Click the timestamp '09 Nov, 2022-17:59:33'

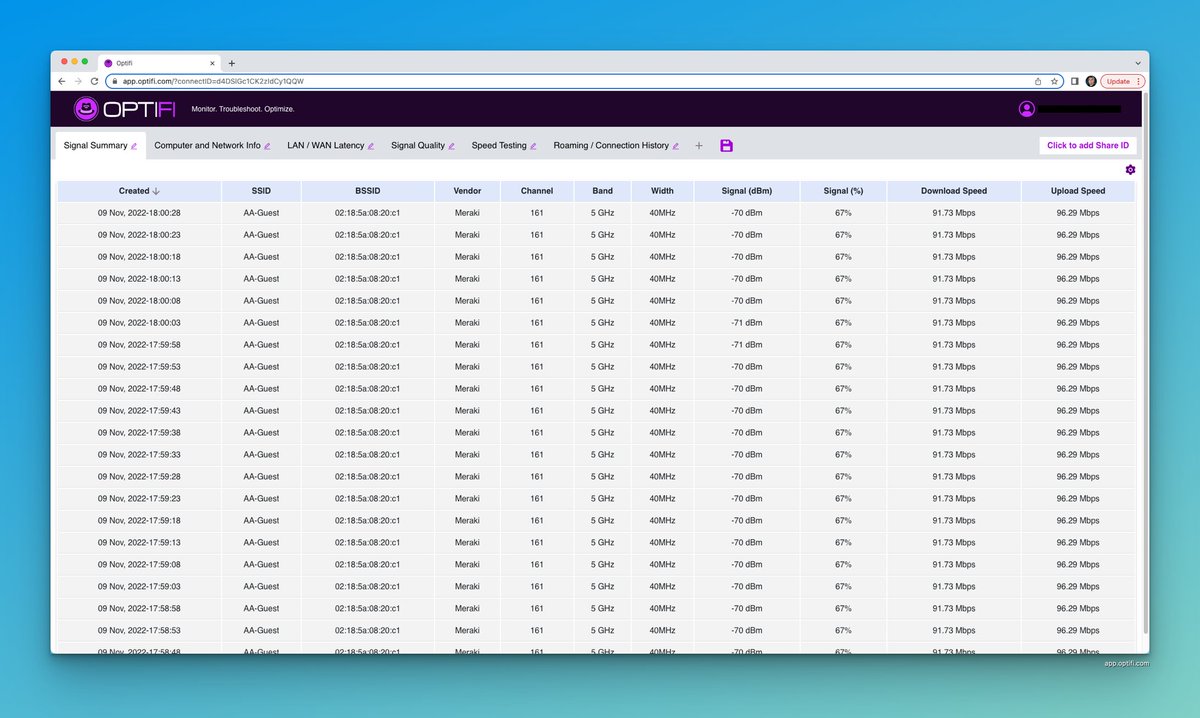(139, 455)
